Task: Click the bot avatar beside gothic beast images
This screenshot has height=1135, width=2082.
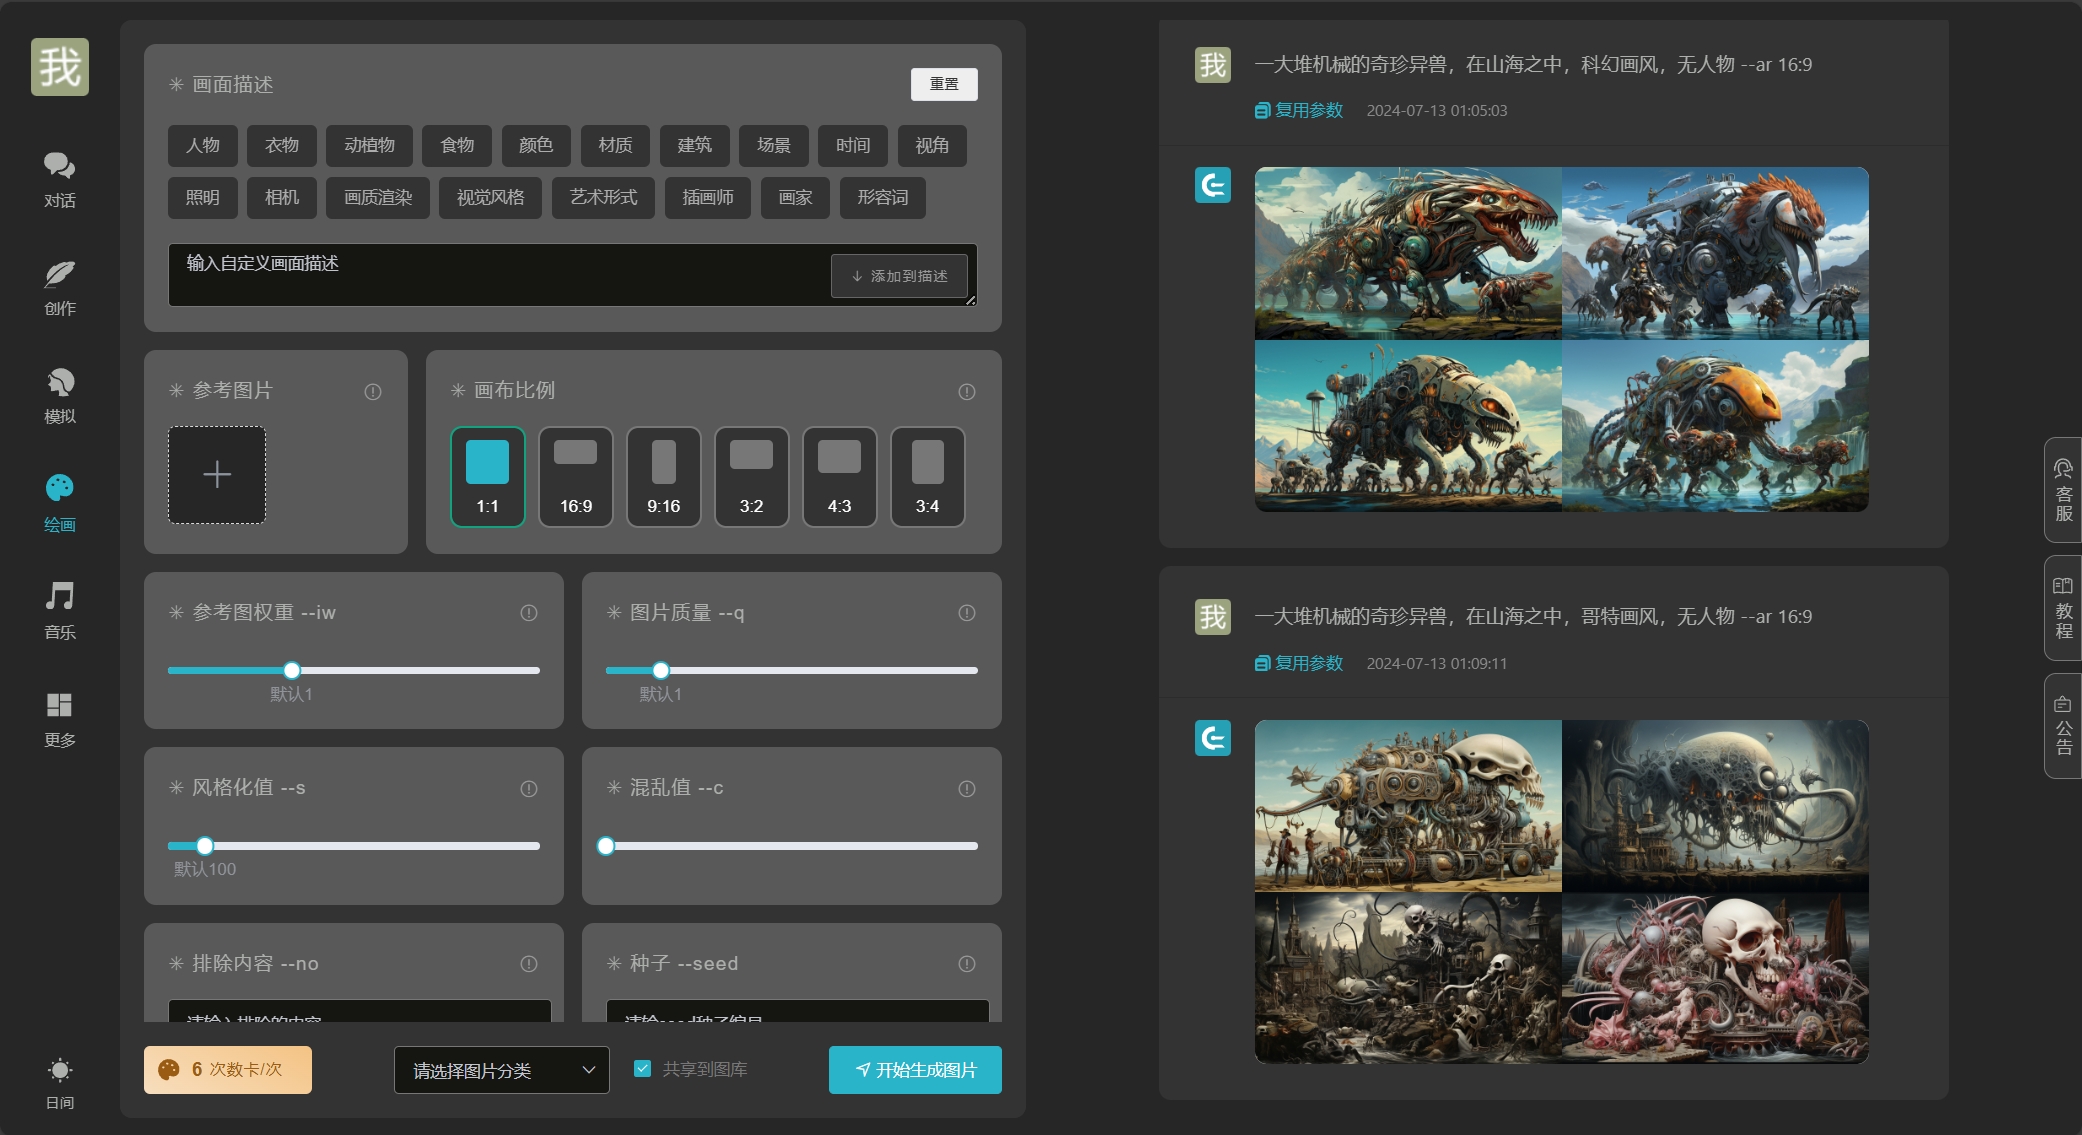Action: [x=1213, y=738]
